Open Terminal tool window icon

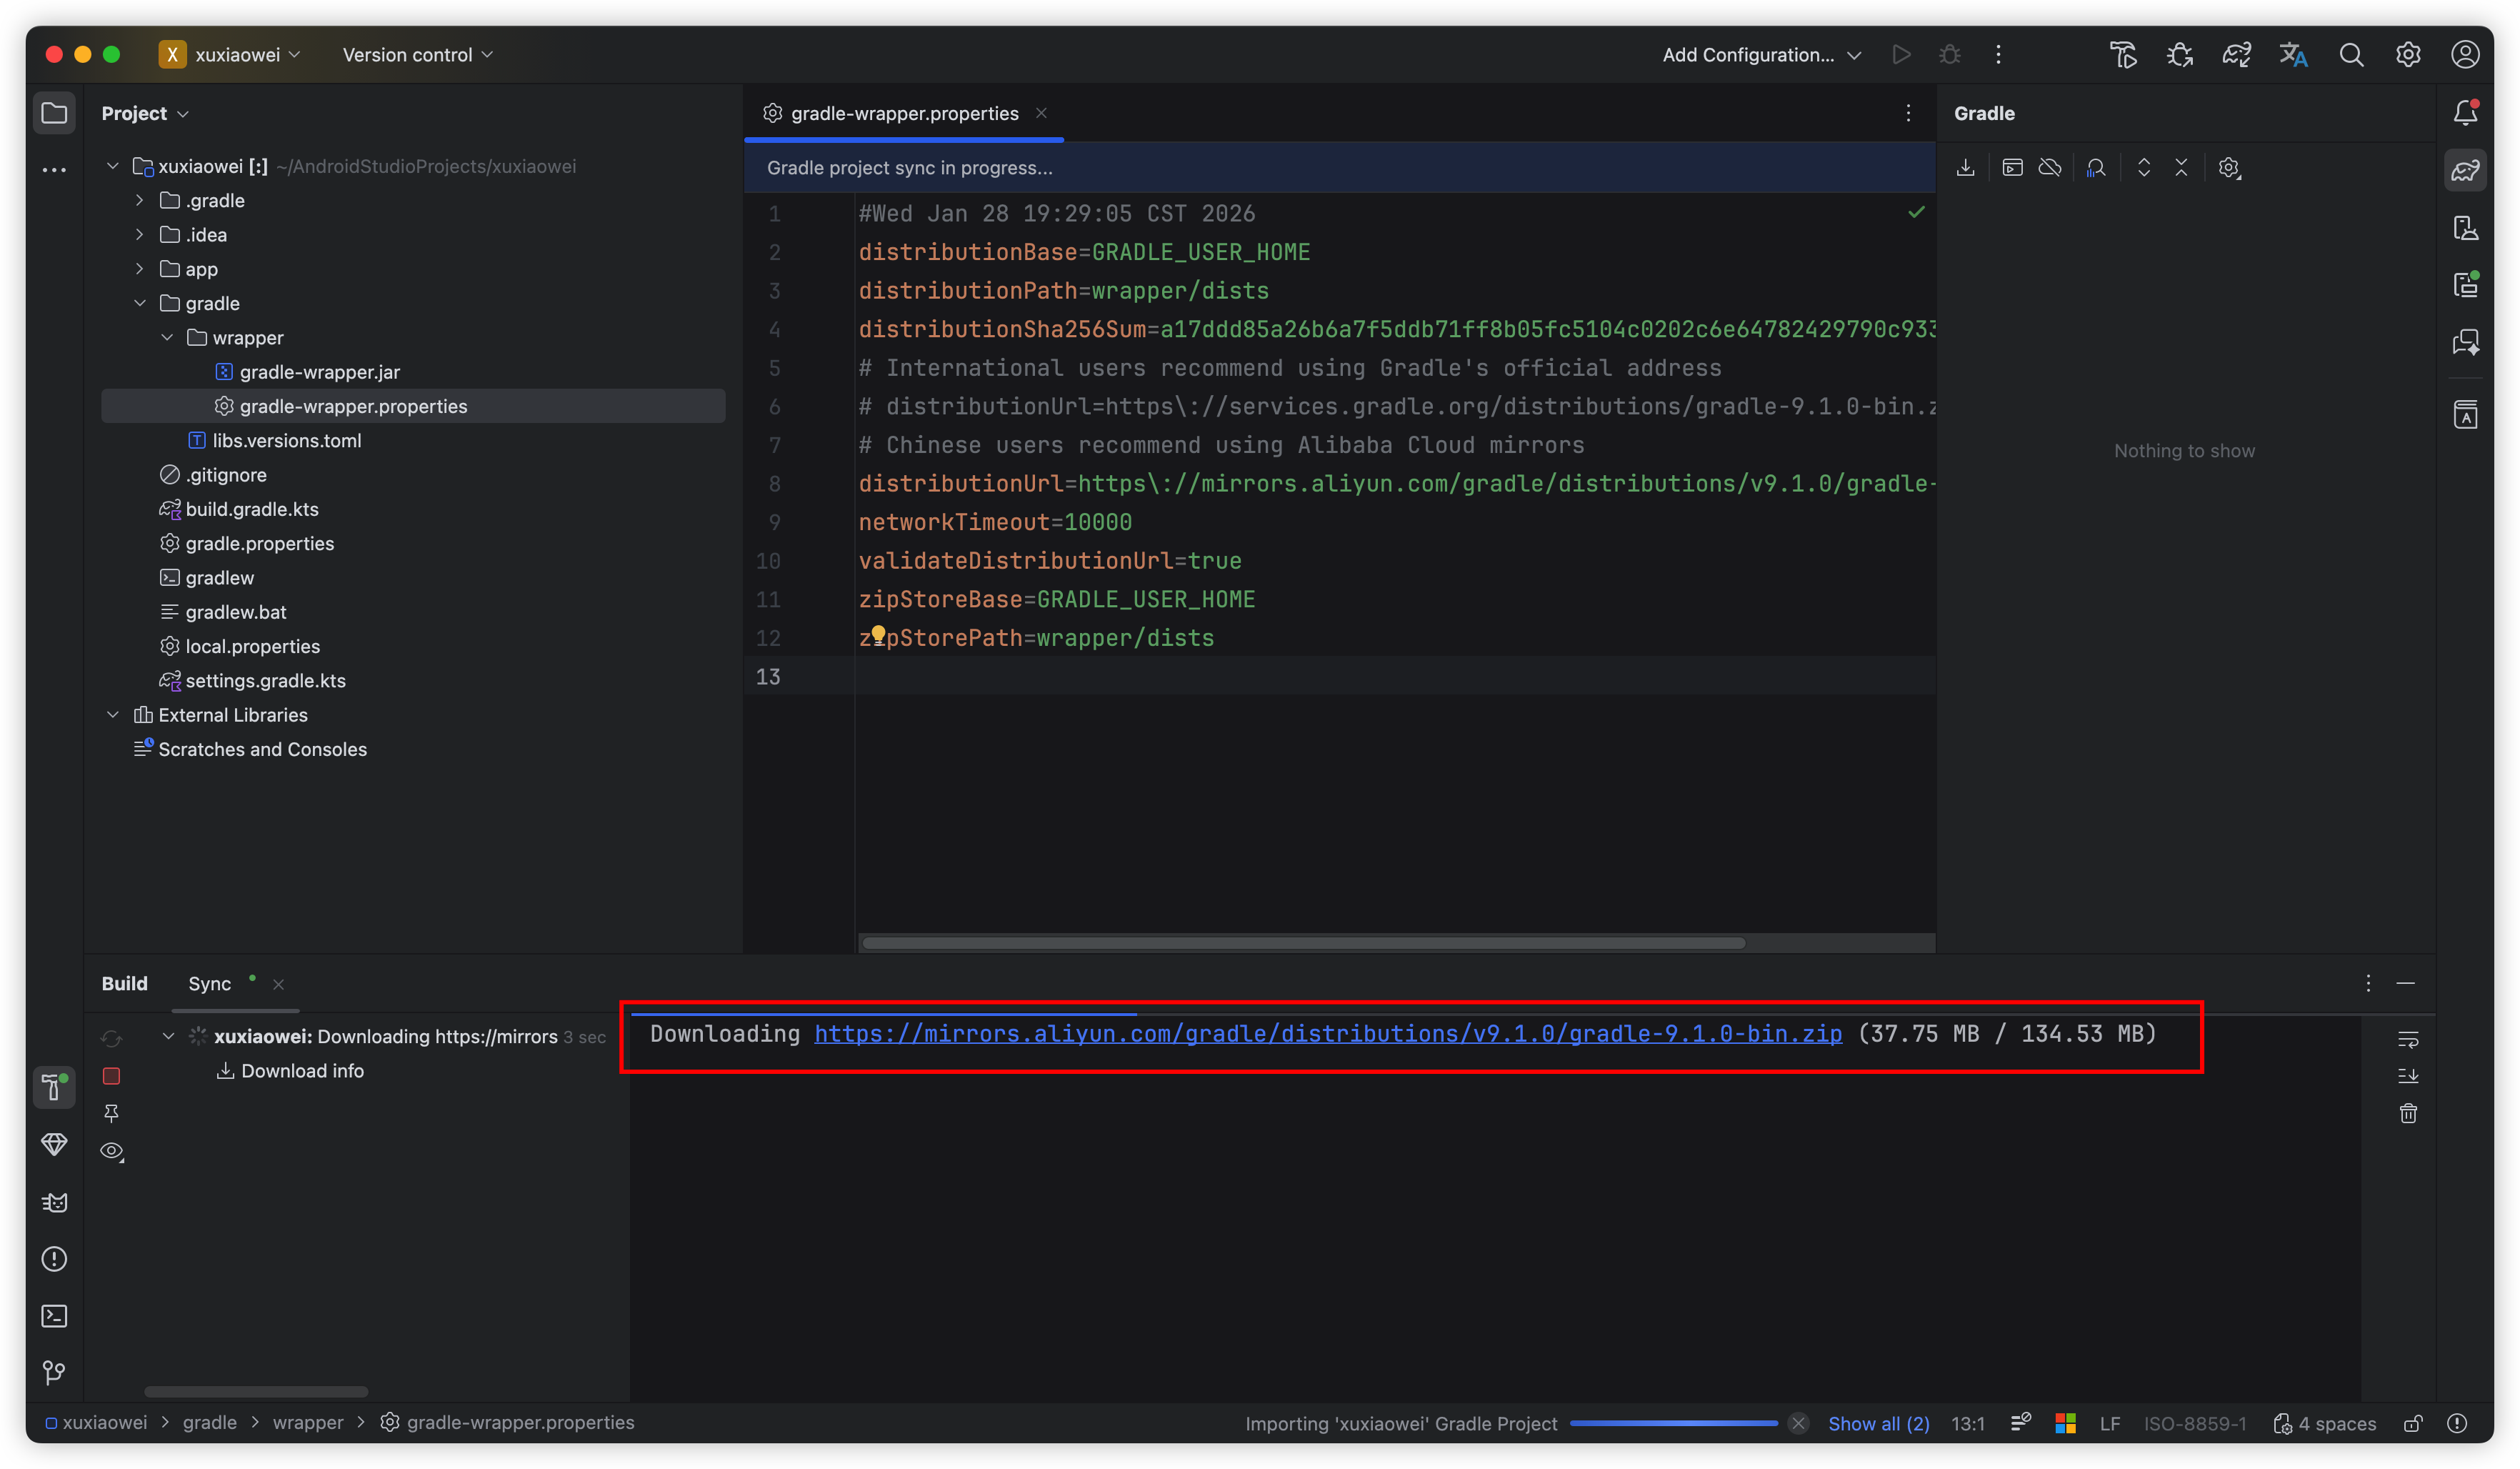(x=54, y=1316)
